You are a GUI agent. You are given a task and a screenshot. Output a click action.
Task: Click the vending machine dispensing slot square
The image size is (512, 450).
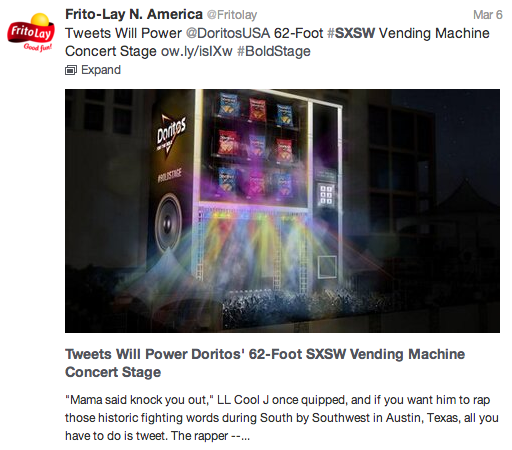click(x=327, y=266)
